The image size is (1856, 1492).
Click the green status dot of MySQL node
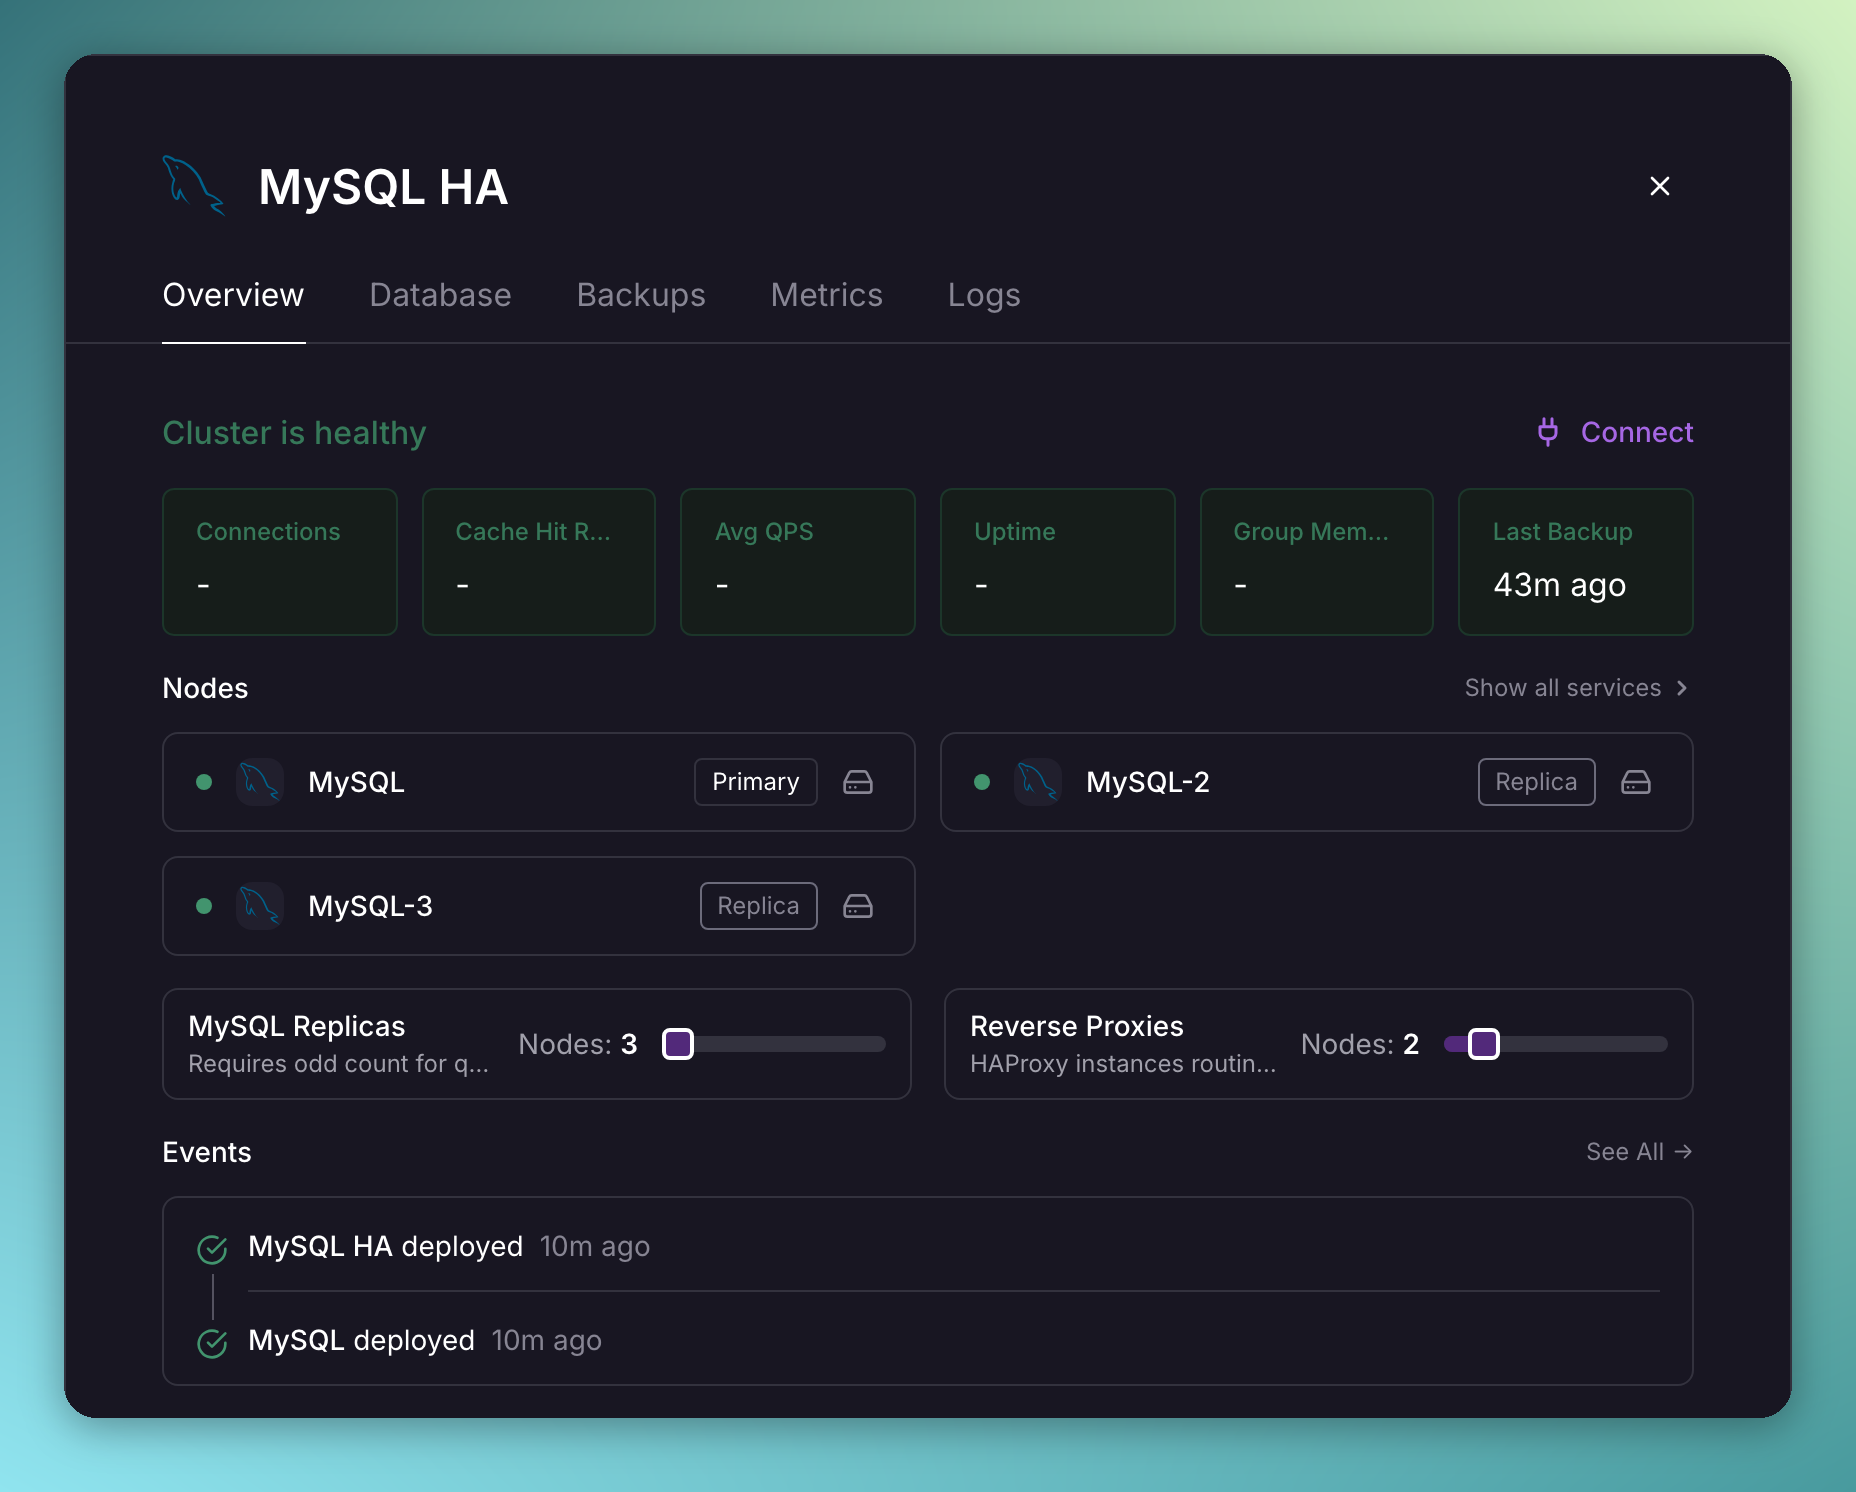pyautogui.click(x=204, y=782)
